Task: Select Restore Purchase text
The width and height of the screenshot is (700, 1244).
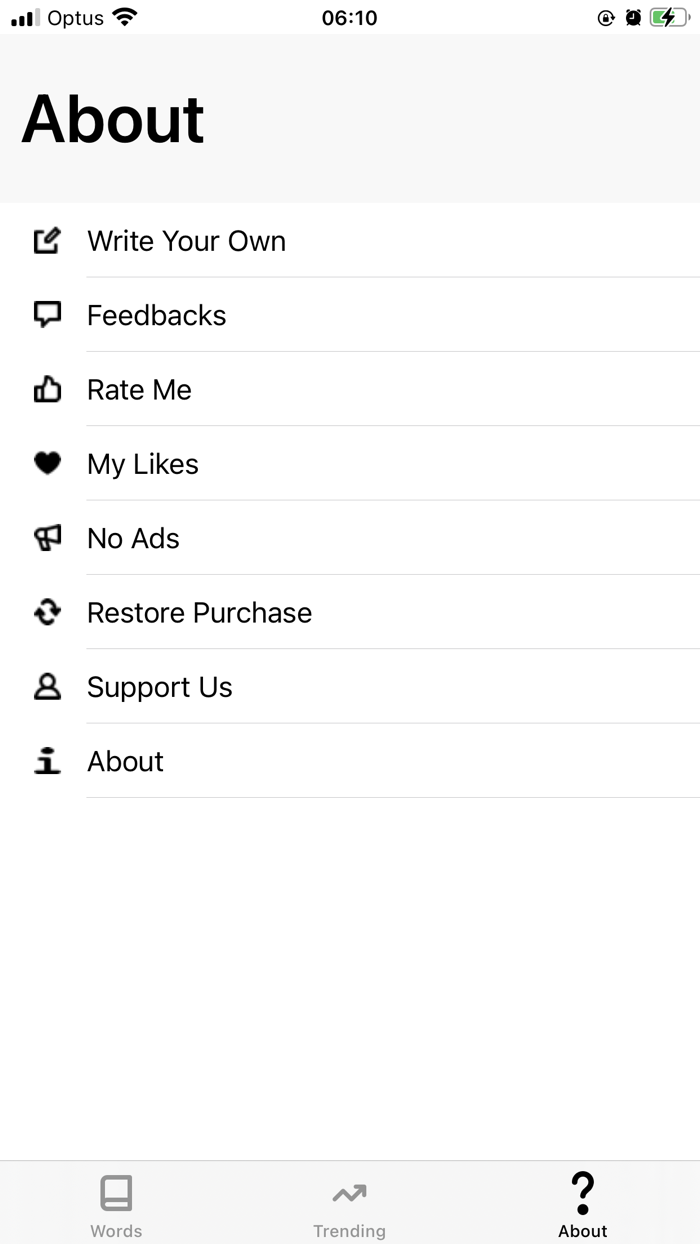Action: 199,612
